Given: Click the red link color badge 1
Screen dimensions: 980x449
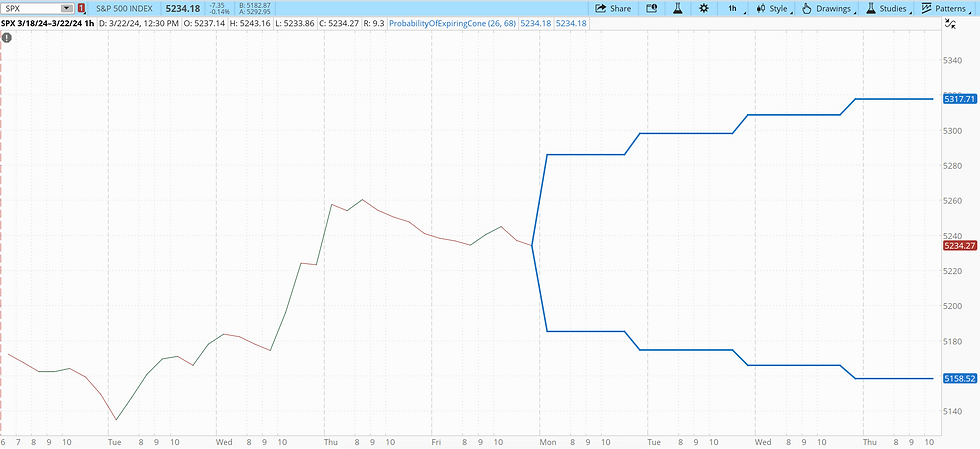Looking at the screenshot, I should (x=81, y=9).
